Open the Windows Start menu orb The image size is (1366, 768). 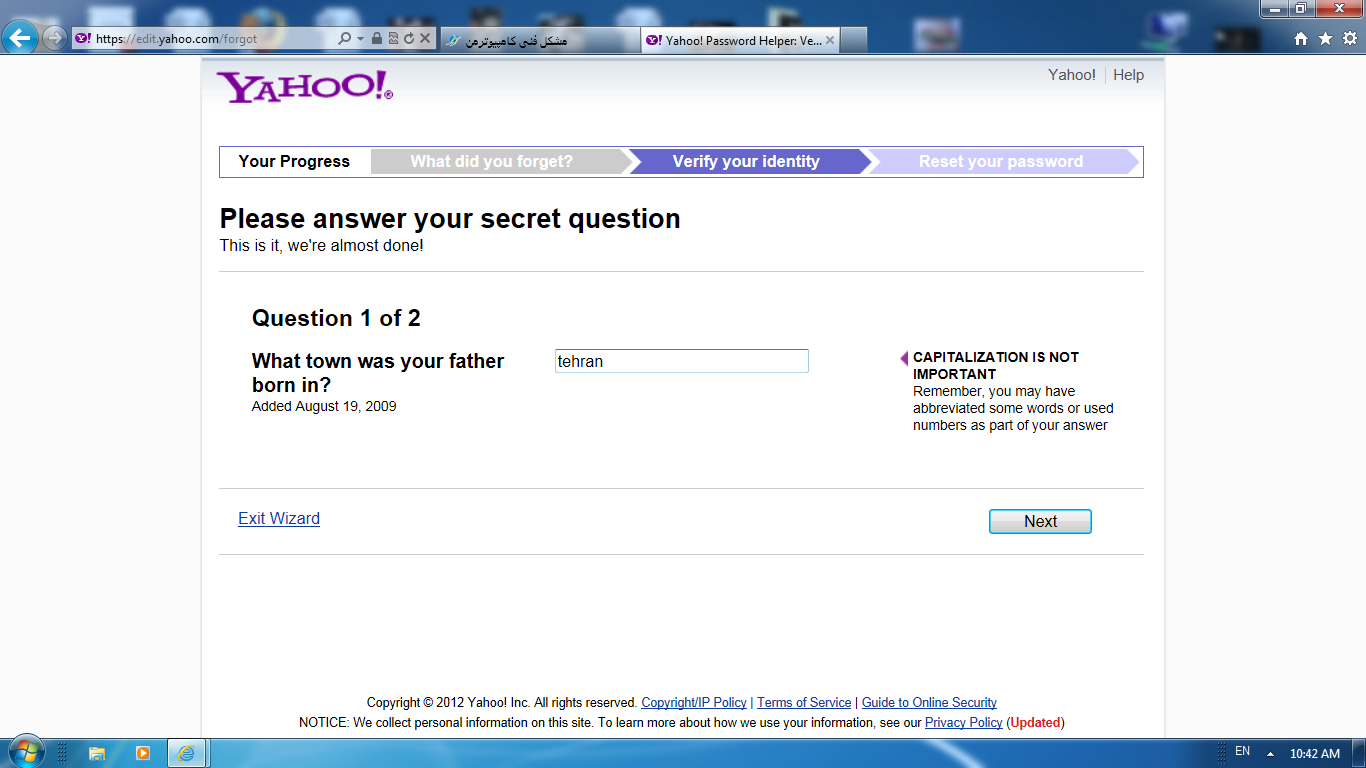[26, 752]
